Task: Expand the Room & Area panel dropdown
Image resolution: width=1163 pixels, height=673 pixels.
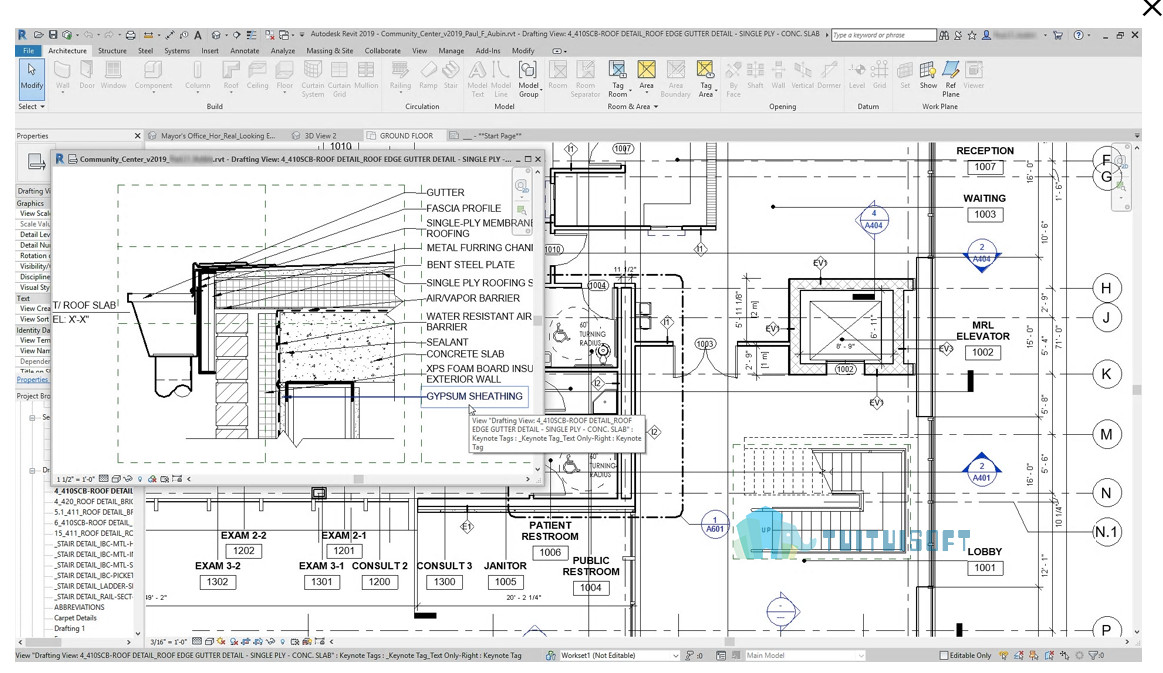Action: point(632,106)
